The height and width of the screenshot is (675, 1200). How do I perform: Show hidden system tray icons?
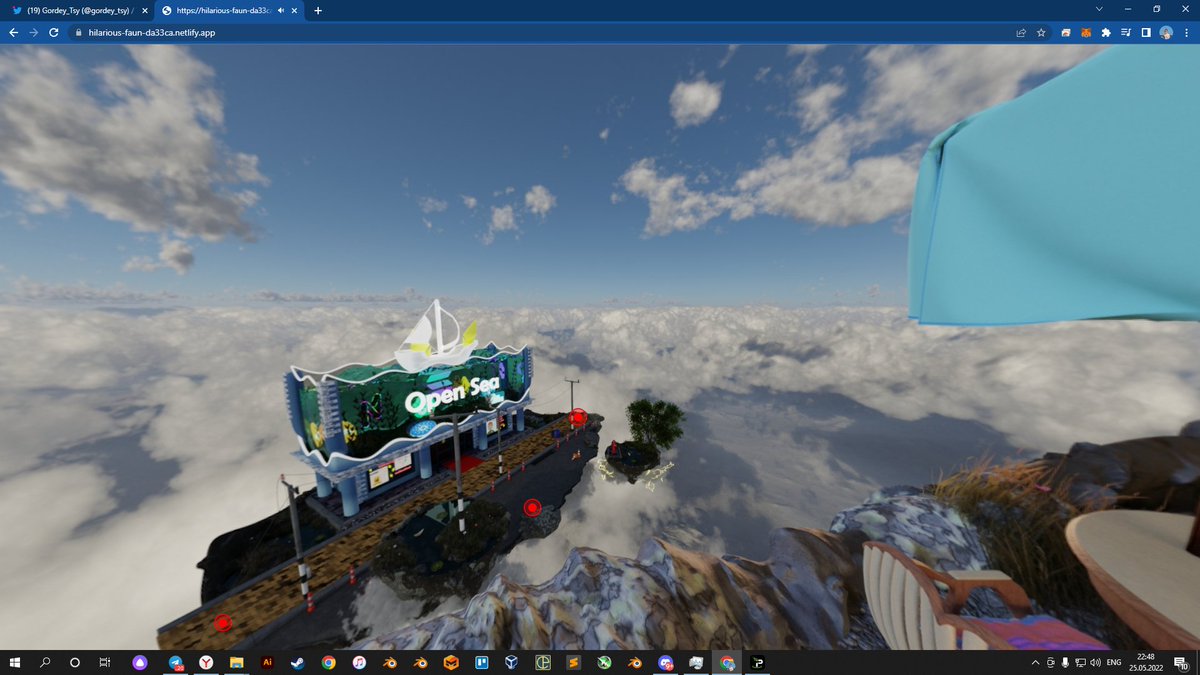pyautogui.click(x=1035, y=662)
